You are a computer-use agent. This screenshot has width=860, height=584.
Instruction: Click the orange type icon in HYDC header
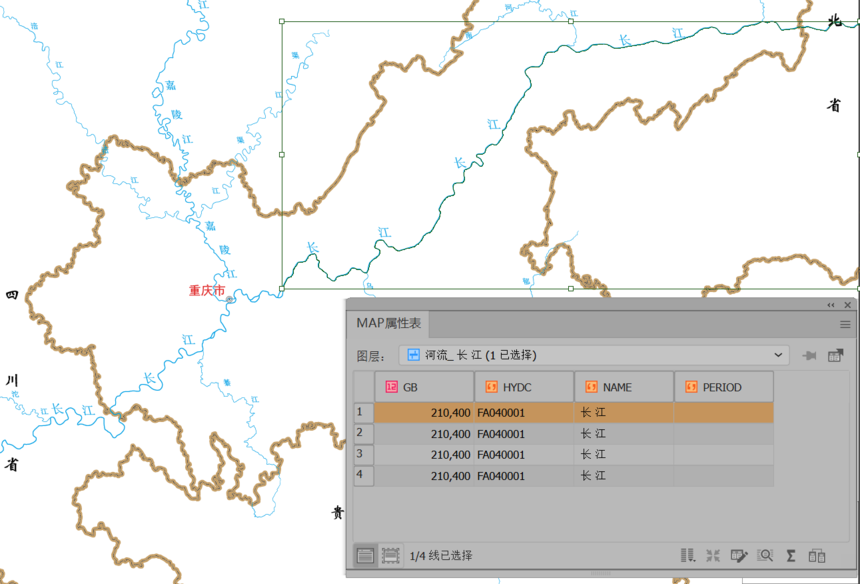point(491,387)
